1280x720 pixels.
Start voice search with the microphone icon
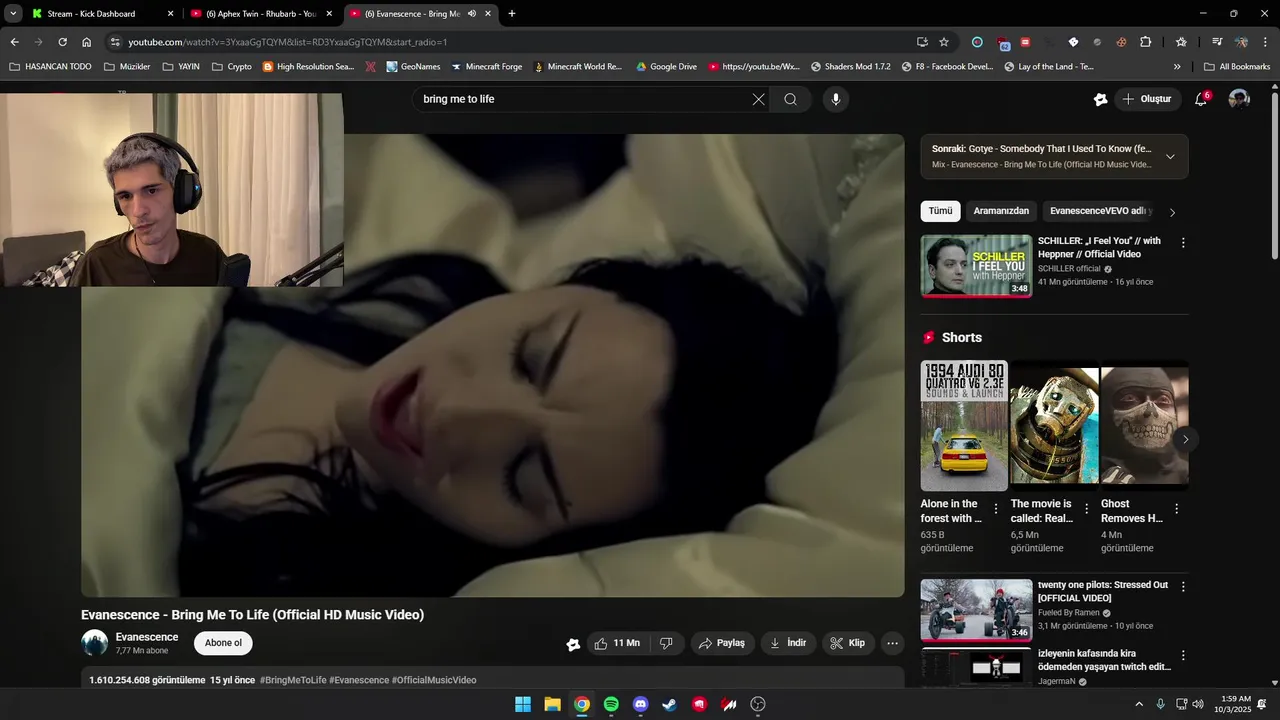click(x=836, y=99)
